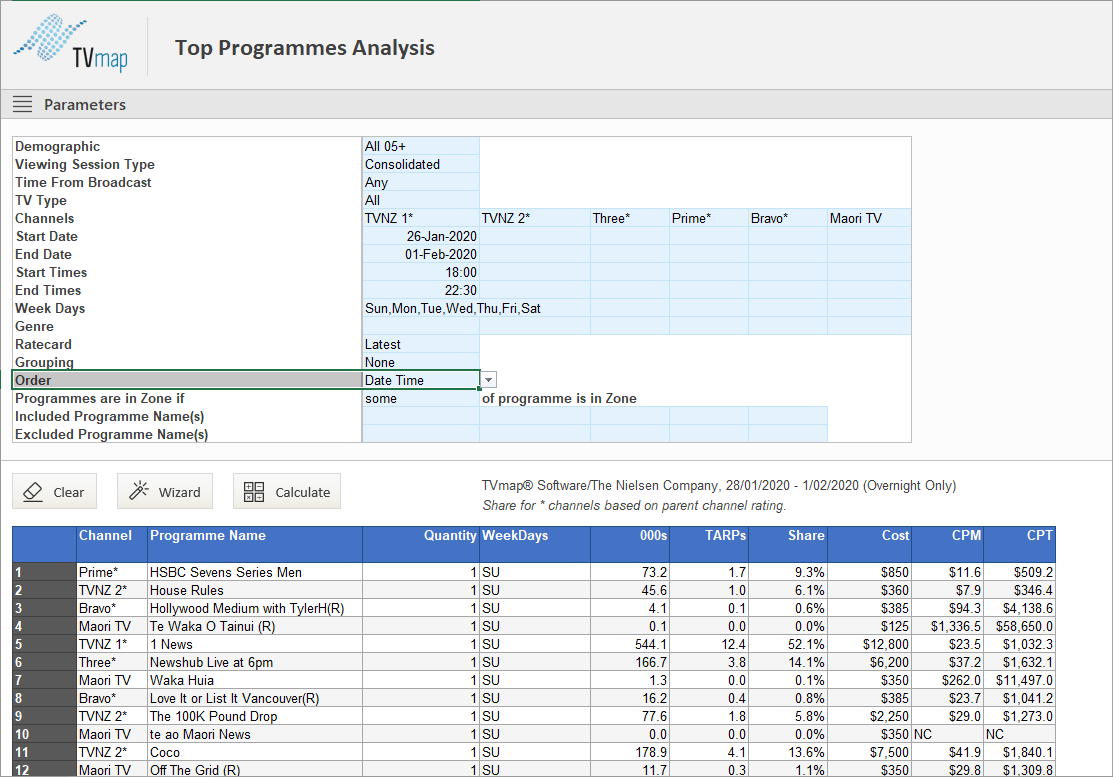The height and width of the screenshot is (777, 1113).
Task: Click the CPT column header
Action: click(1019, 544)
